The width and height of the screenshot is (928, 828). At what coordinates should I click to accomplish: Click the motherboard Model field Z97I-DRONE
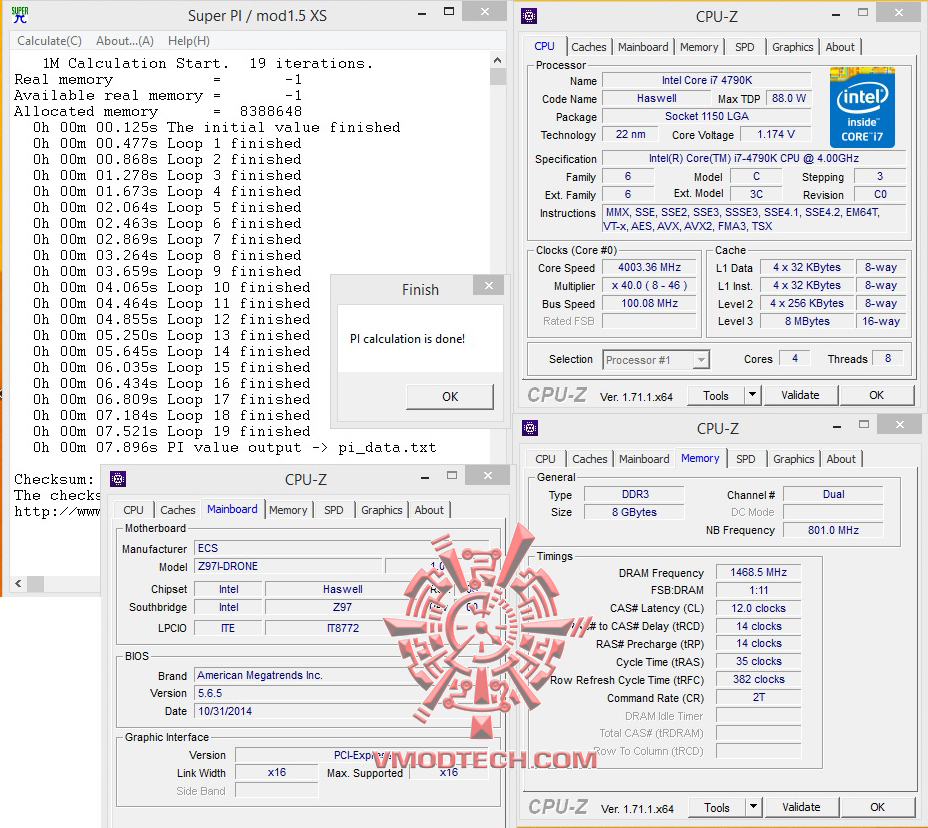pos(288,566)
